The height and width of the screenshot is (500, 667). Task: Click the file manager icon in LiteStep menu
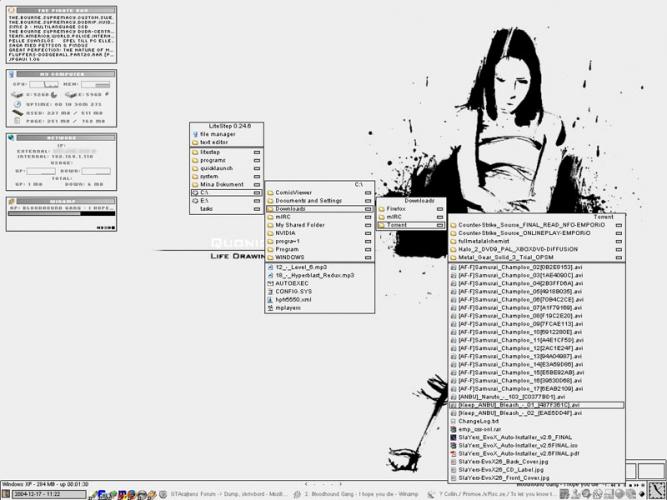coord(195,134)
